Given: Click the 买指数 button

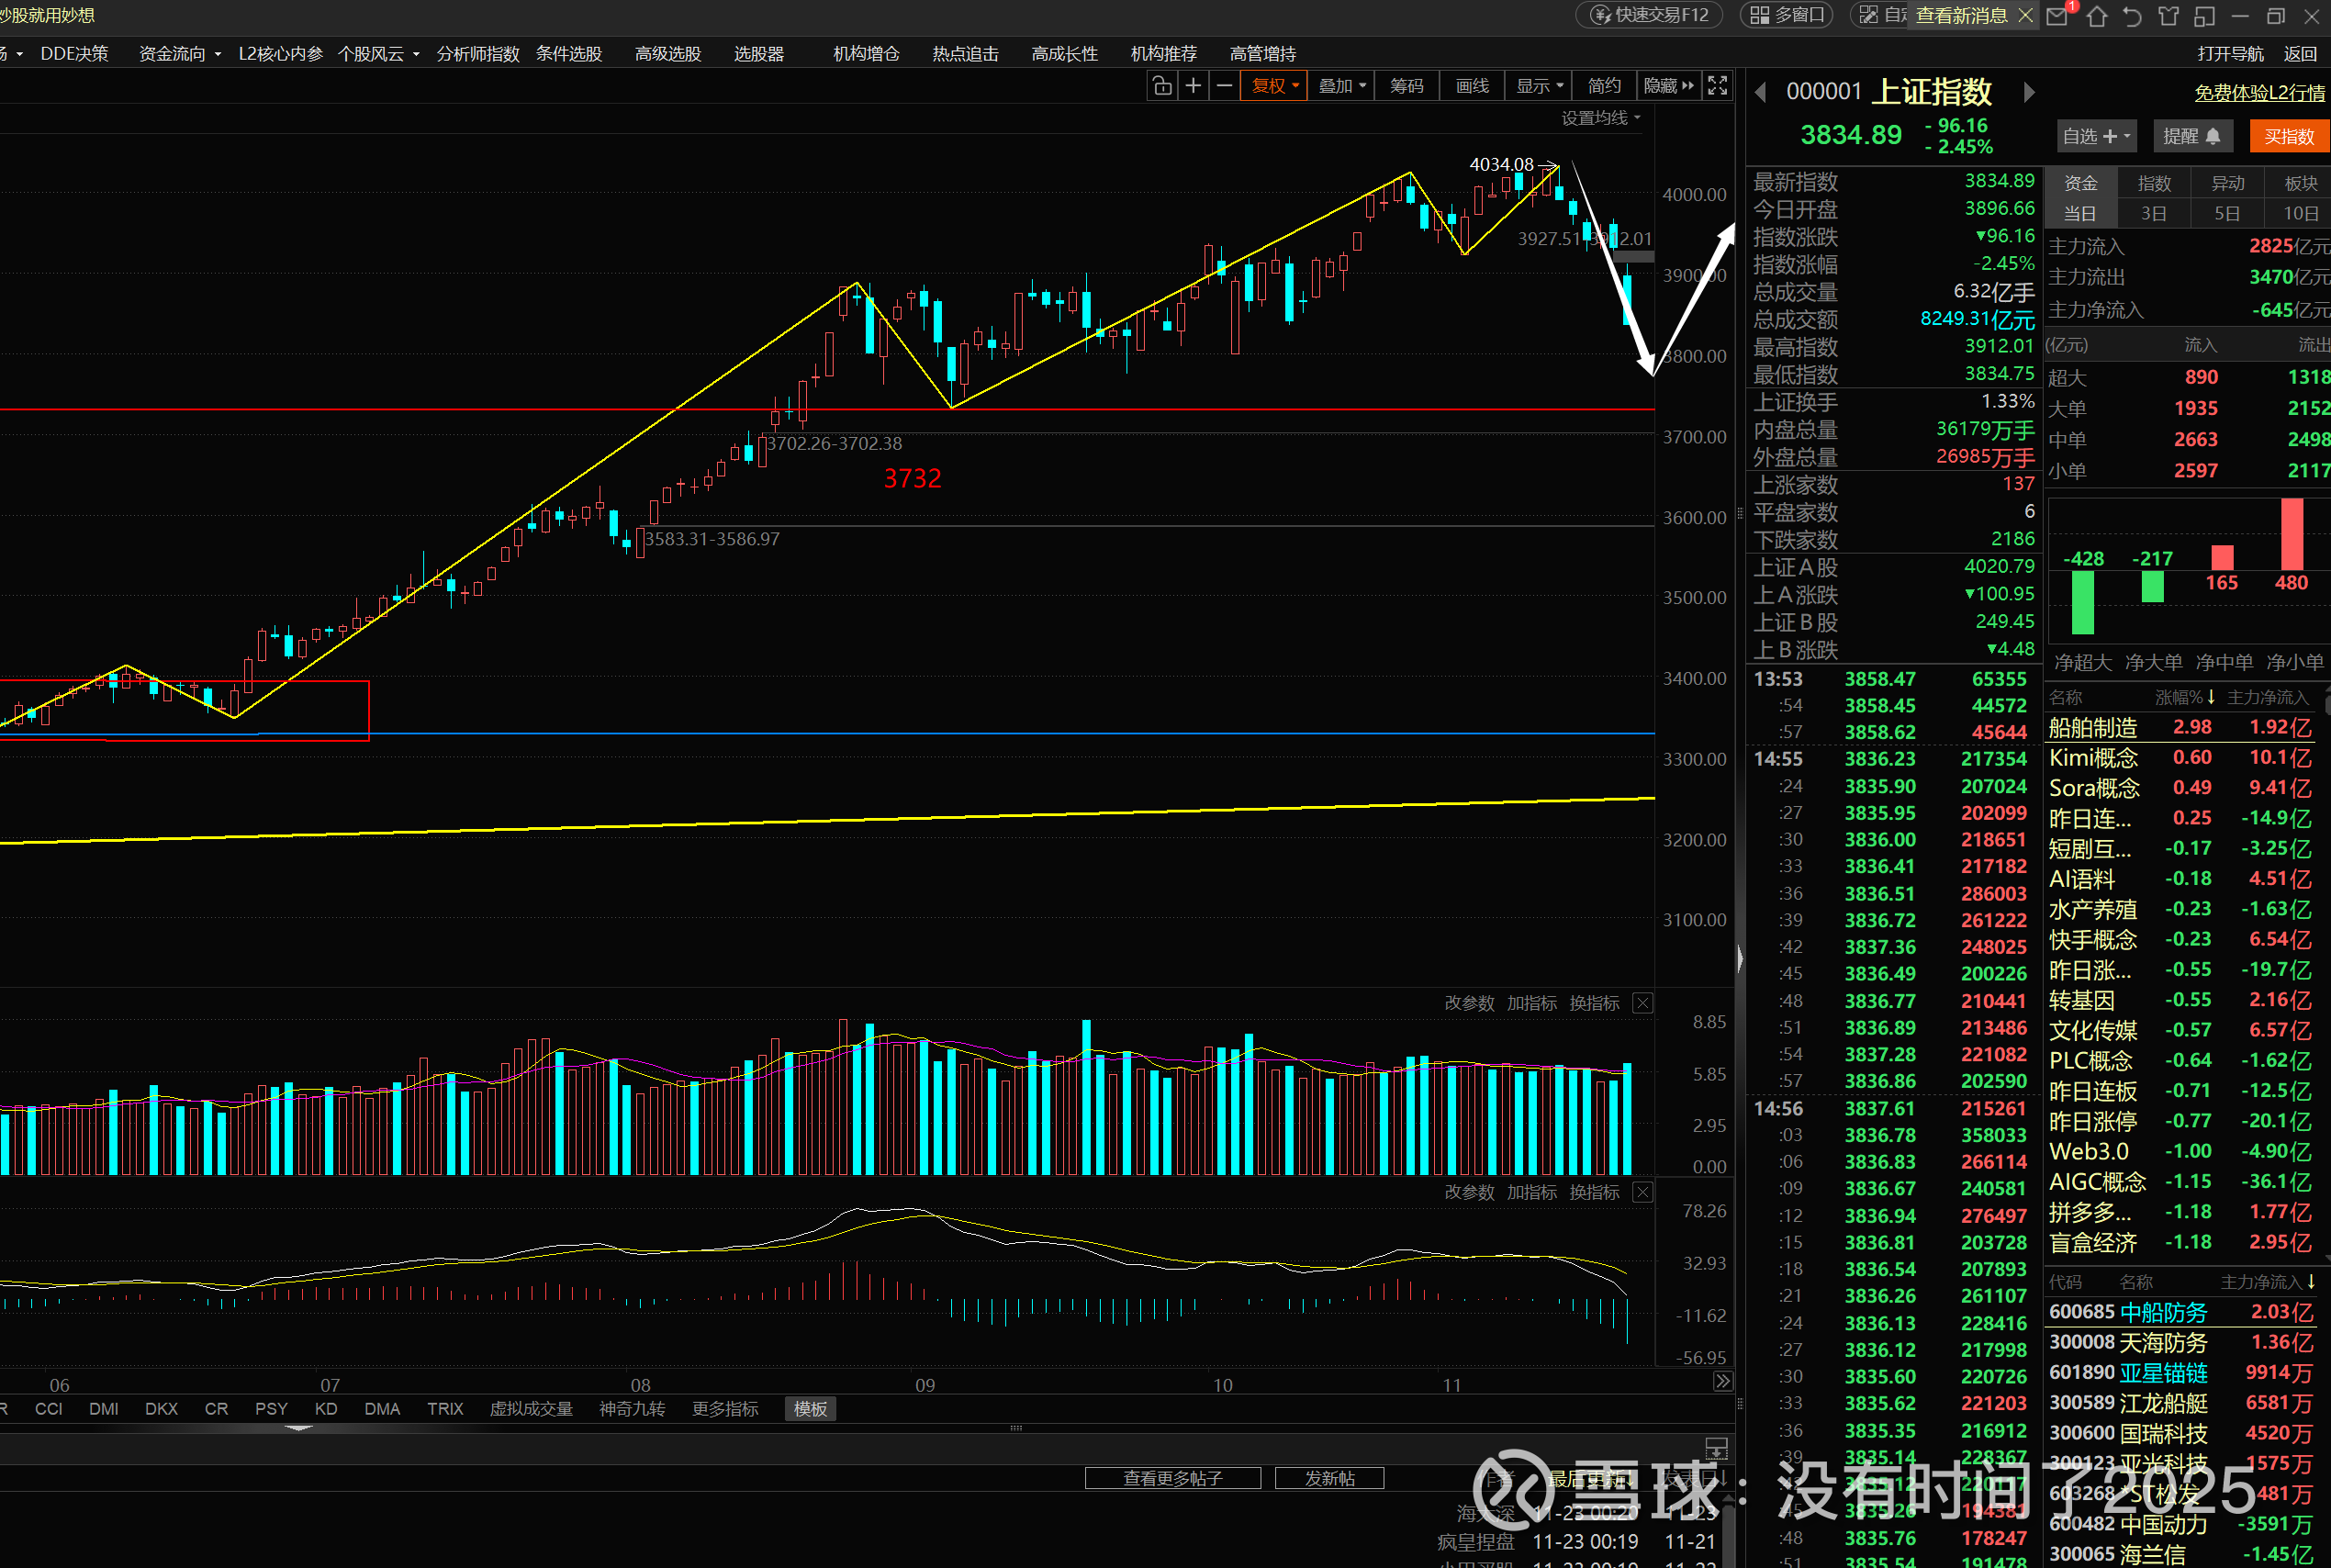Looking at the screenshot, I should [x=2289, y=136].
